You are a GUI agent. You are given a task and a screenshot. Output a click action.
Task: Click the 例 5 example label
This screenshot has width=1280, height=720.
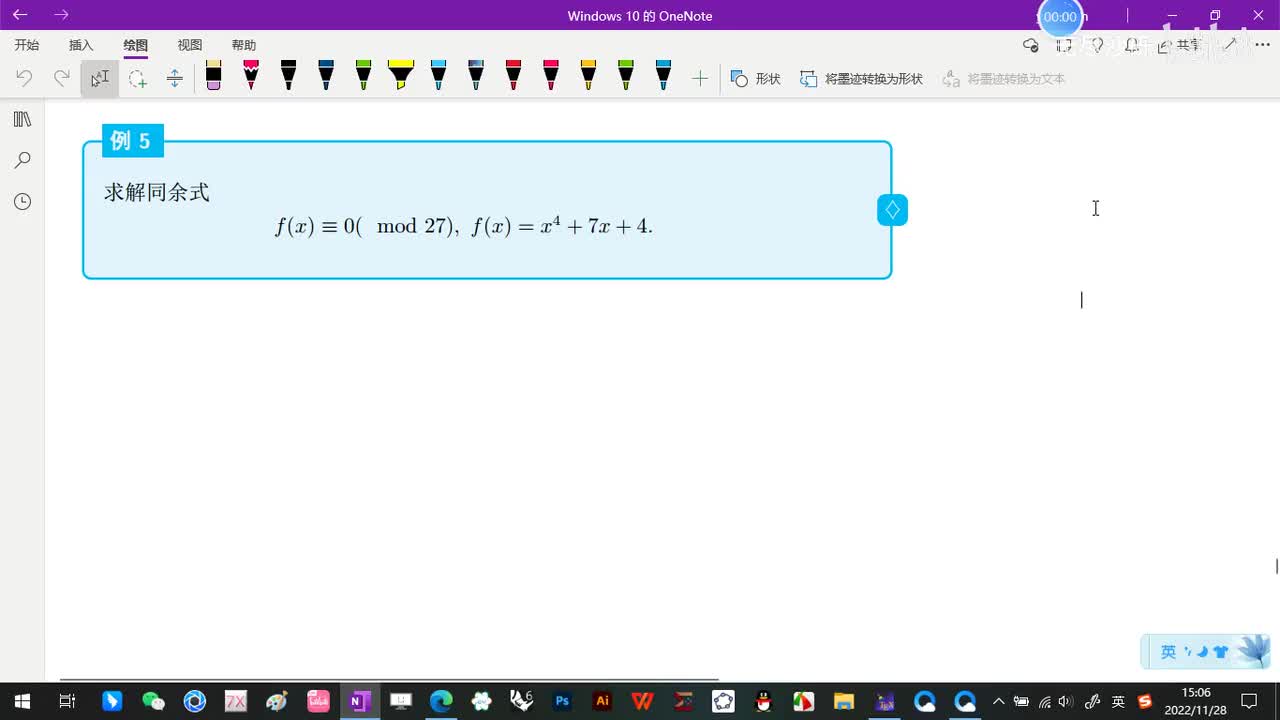click(132, 141)
